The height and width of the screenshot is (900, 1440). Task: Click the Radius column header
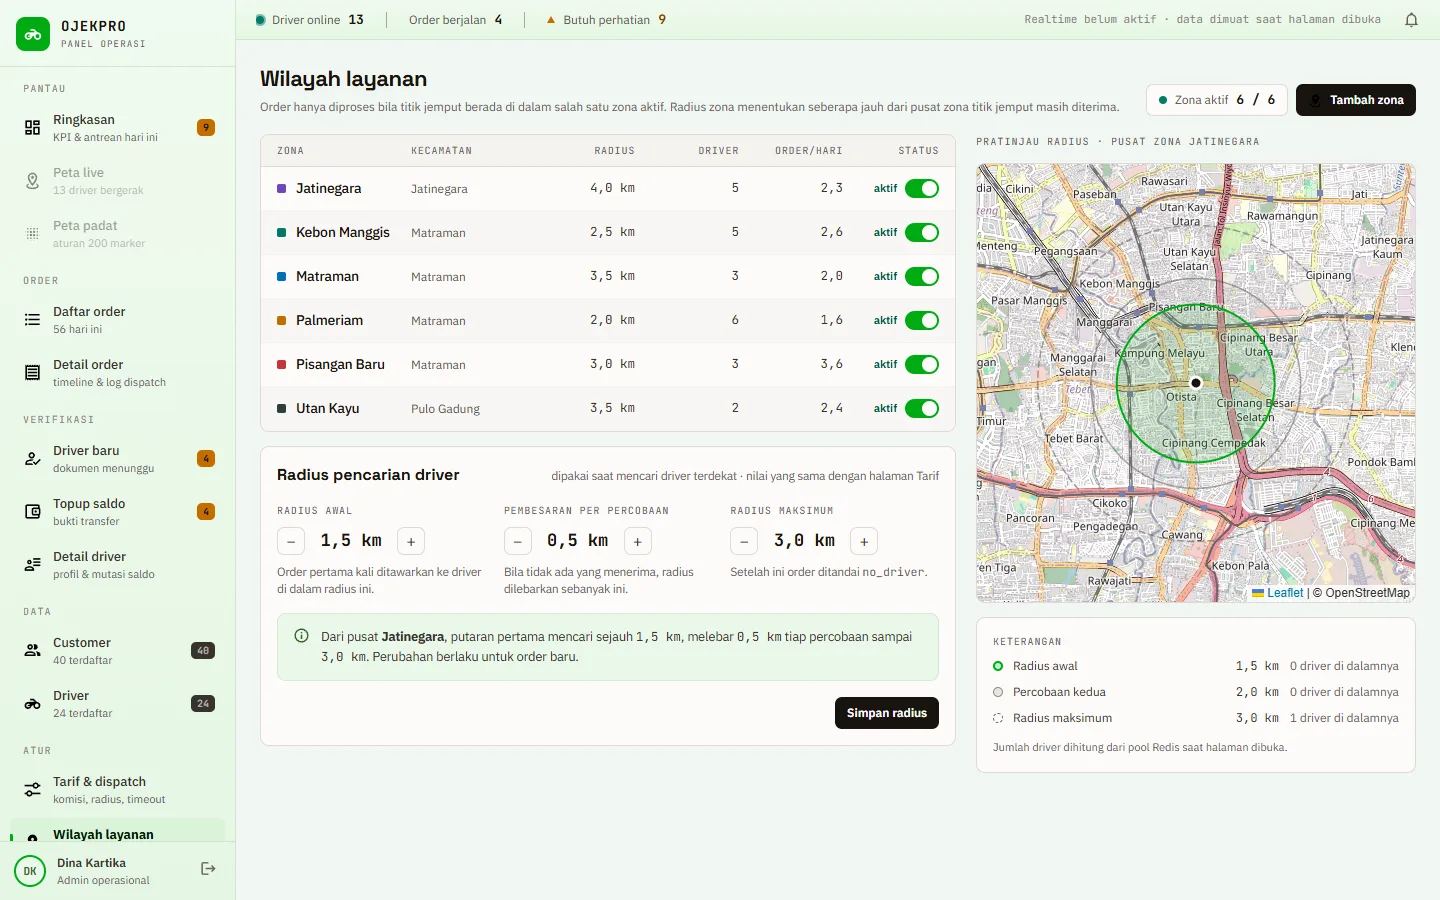(x=614, y=151)
